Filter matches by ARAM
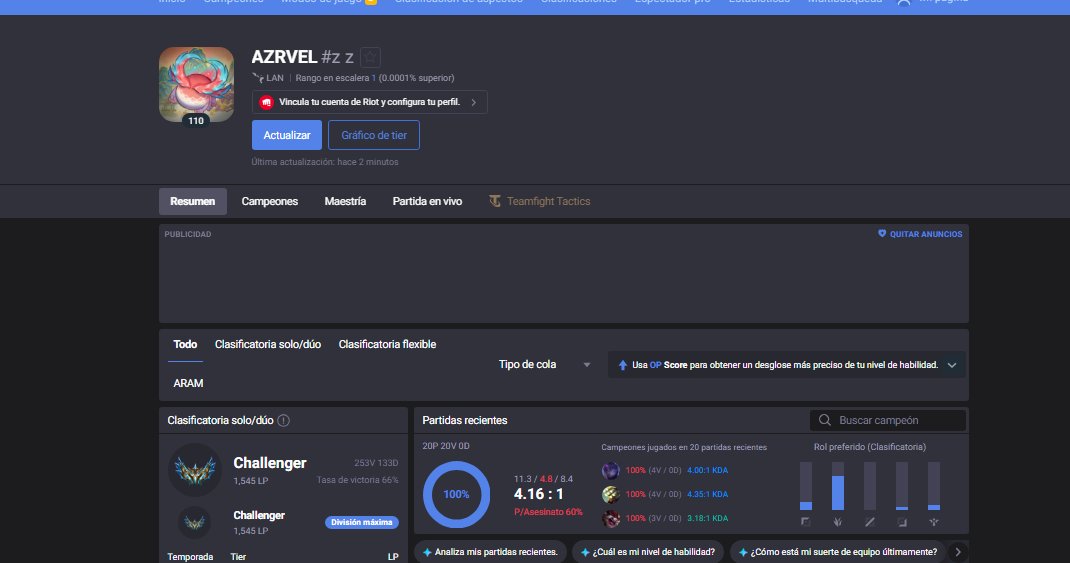Image resolution: width=1070 pixels, height=563 pixels. click(x=188, y=384)
